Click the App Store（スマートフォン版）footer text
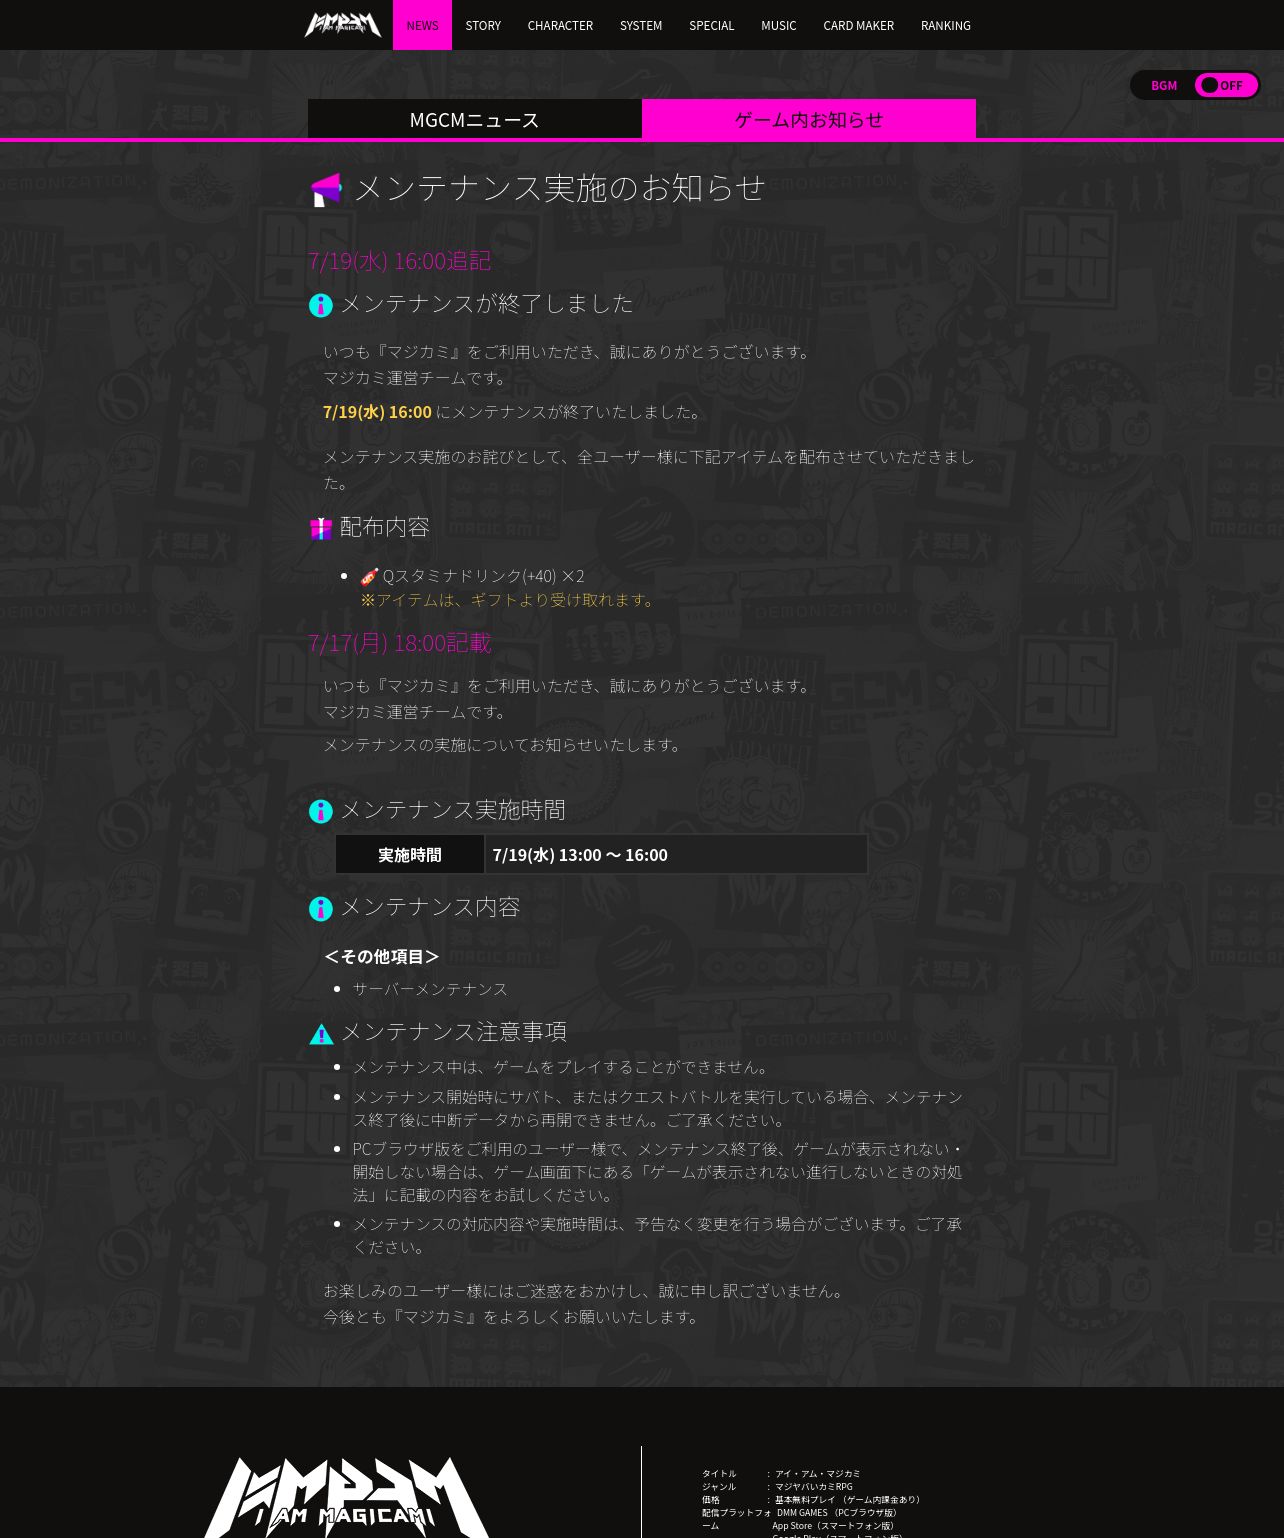The height and width of the screenshot is (1538, 1284). click(x=835, y=1525)
